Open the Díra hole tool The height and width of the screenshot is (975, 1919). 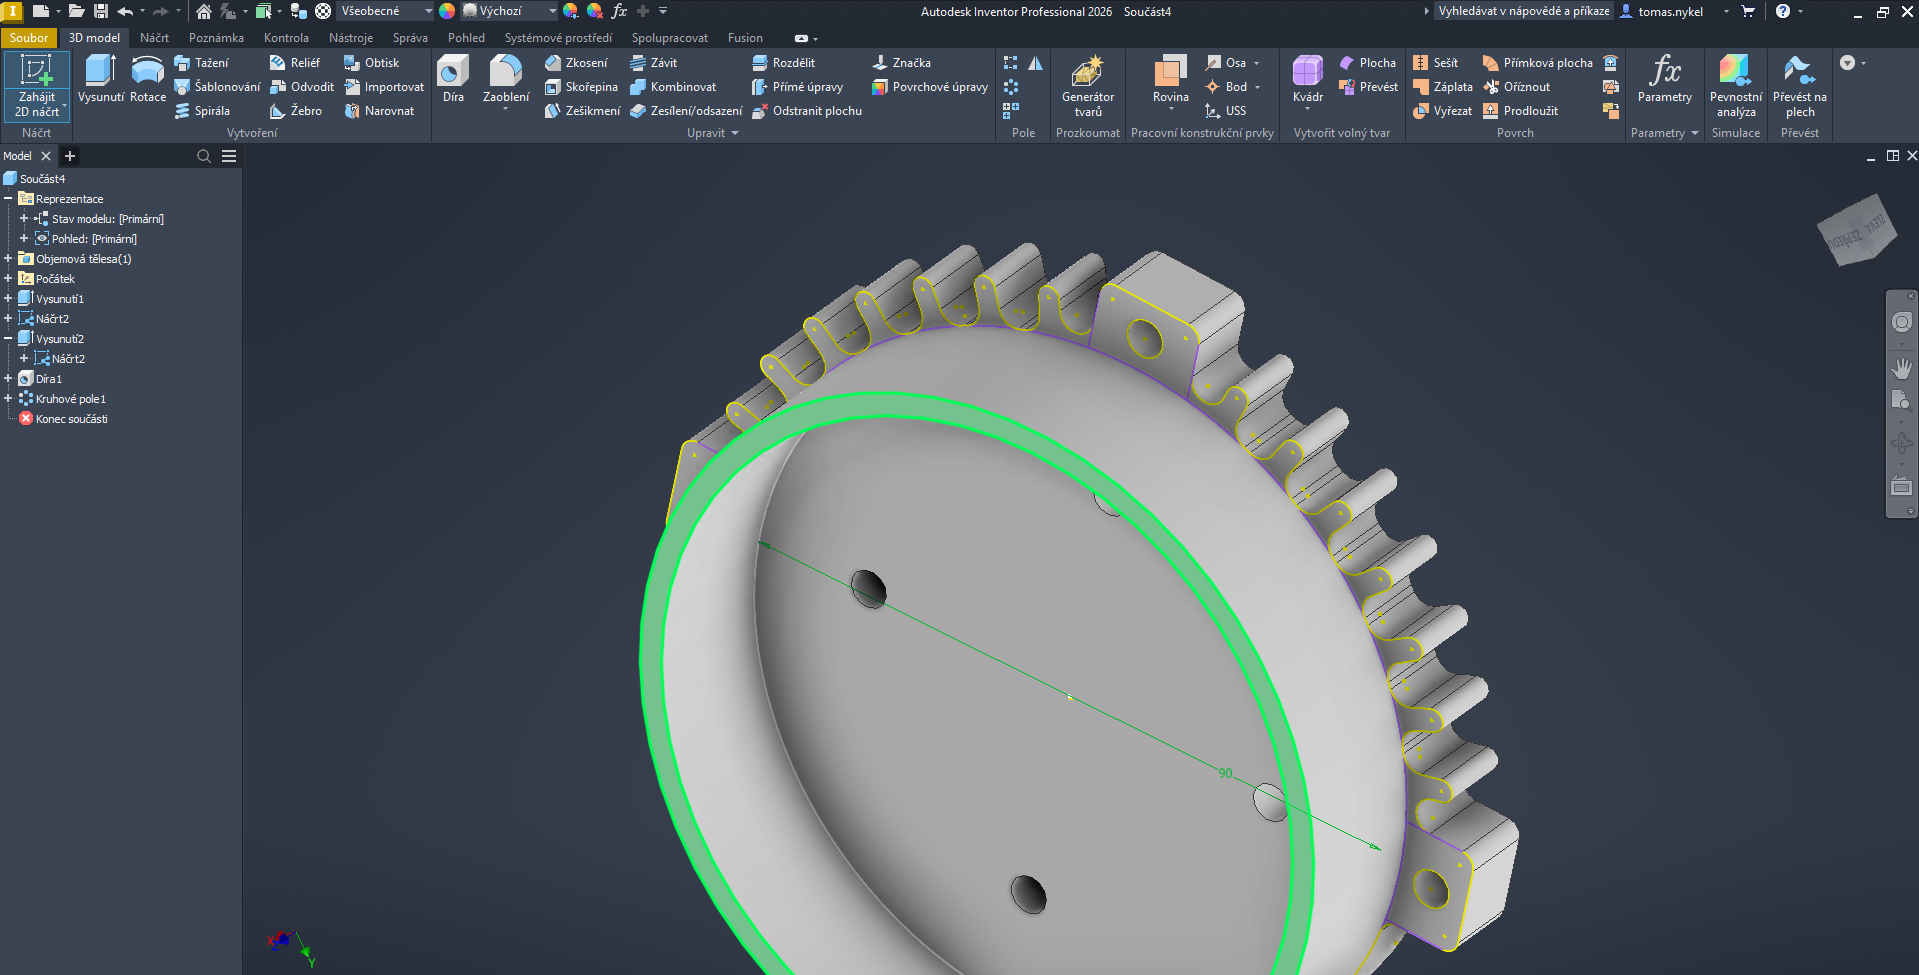(453, 79)
